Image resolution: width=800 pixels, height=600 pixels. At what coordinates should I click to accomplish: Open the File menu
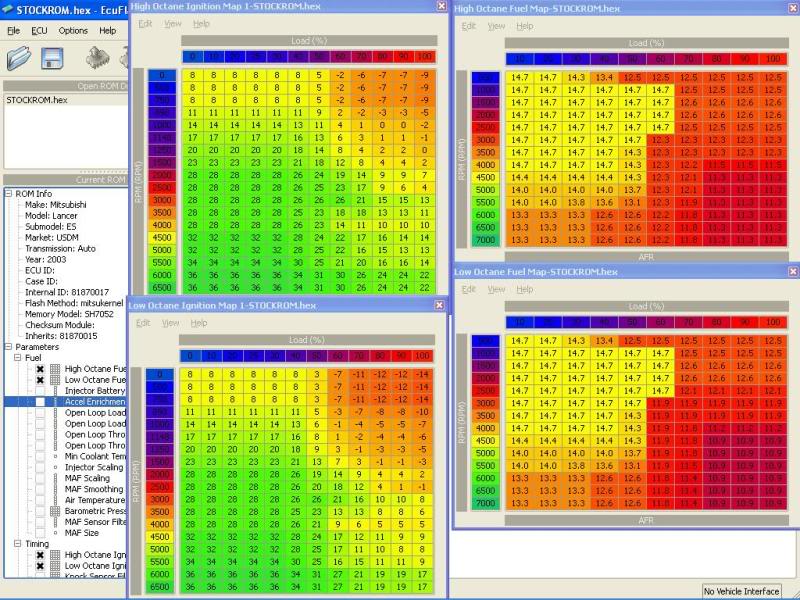tap(13, 31)
